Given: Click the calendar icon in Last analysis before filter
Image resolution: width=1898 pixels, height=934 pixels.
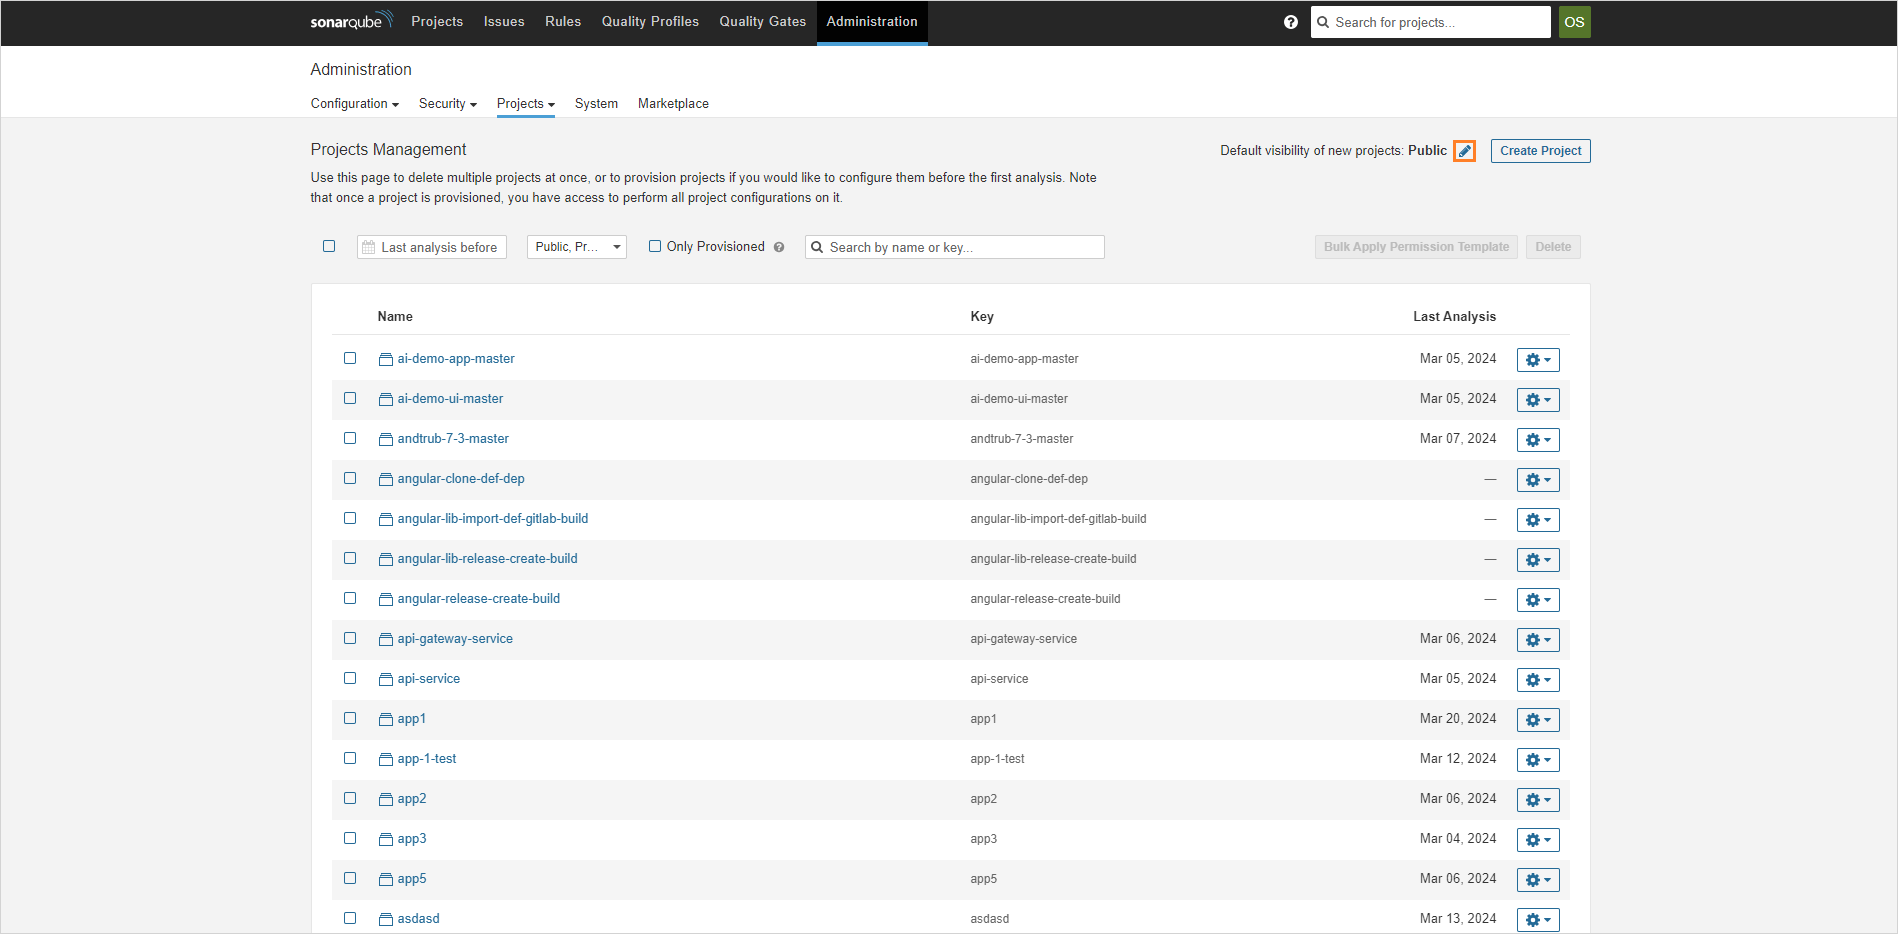Looking at the screenshot, I should point(369,246).
